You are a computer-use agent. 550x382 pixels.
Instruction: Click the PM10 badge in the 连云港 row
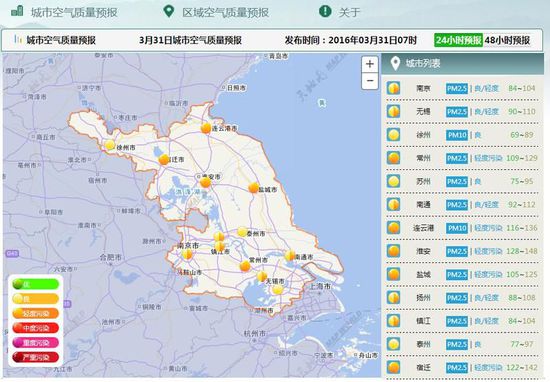457,228
